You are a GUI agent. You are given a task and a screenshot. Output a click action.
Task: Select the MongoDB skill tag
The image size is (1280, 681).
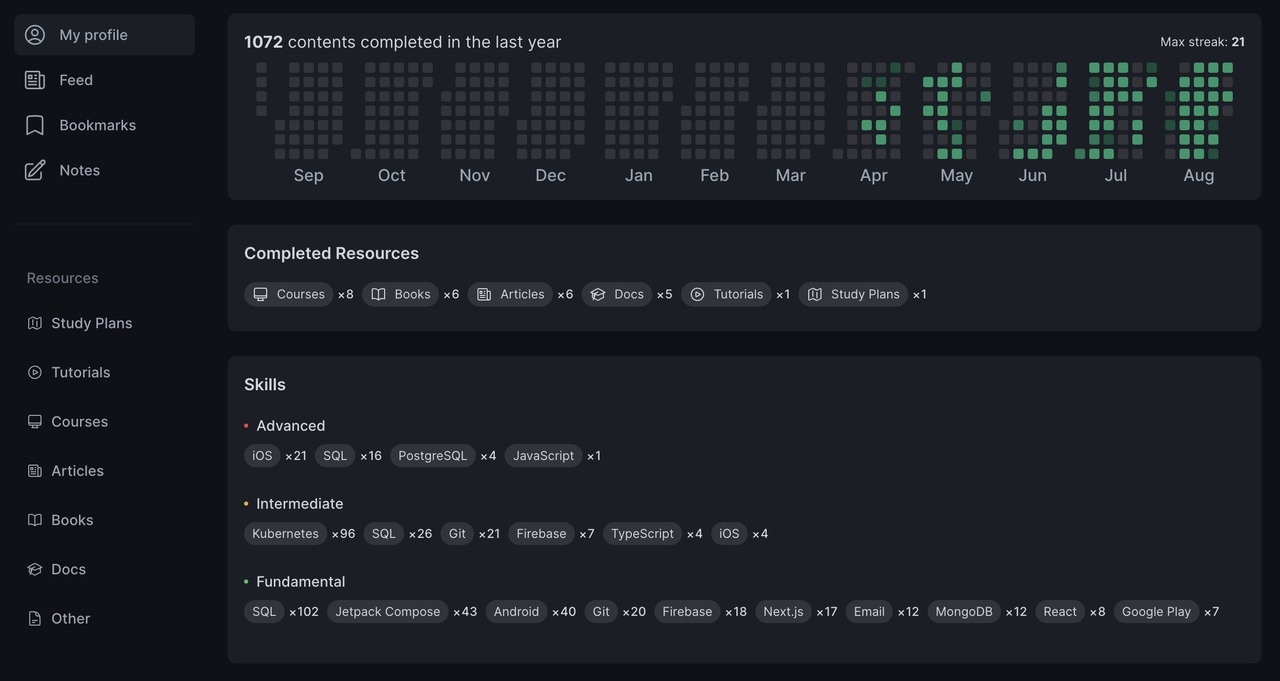click(964, 612)
